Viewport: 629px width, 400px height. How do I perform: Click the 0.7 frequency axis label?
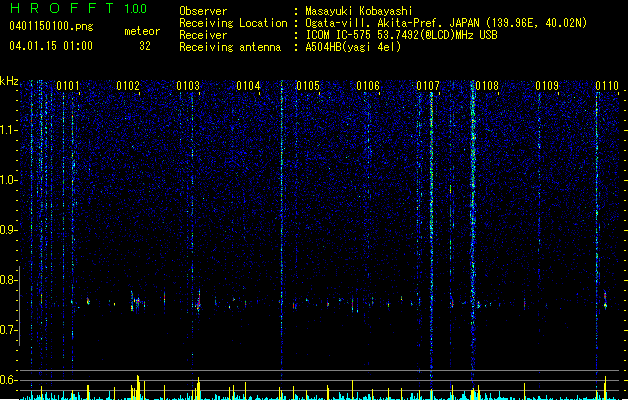tap(9, 330)
